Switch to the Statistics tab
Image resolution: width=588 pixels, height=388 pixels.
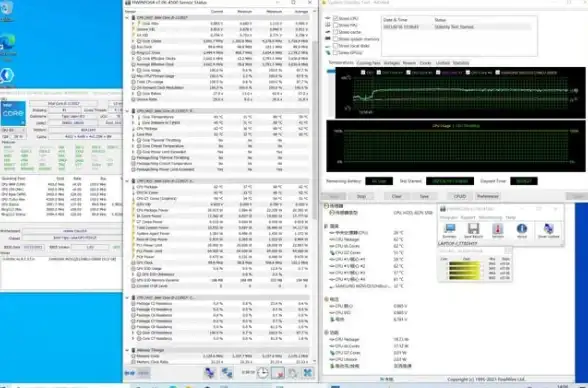(x=461, y=63)
